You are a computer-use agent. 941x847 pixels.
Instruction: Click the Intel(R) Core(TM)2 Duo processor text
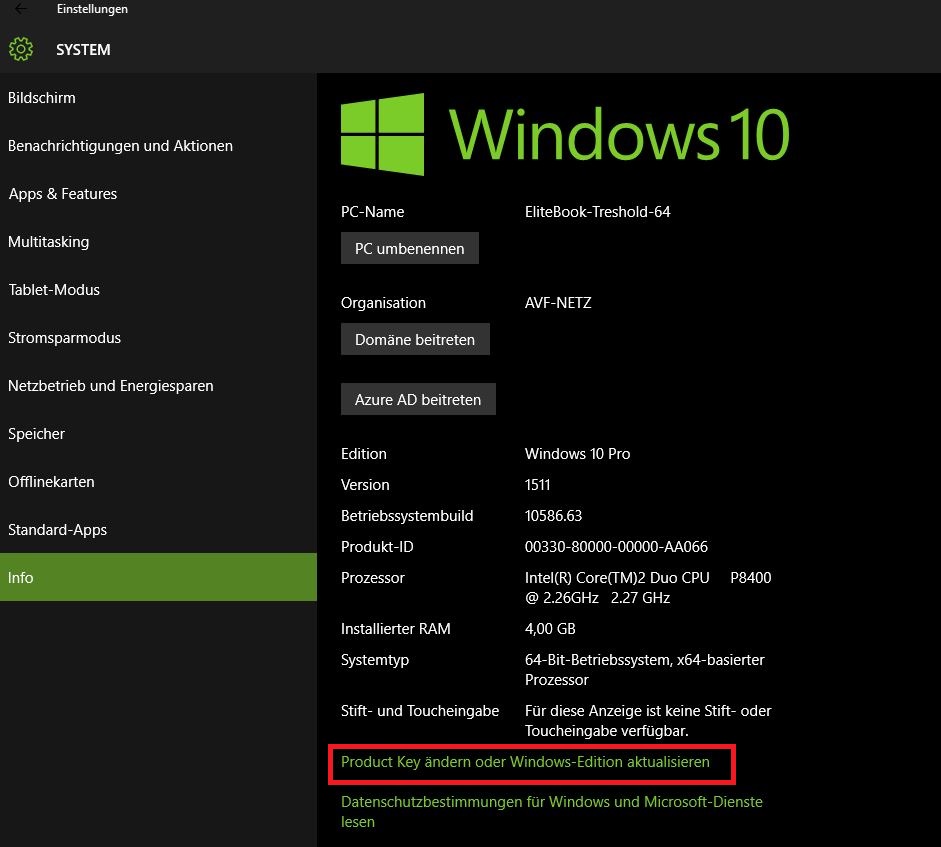coord(648,588)
